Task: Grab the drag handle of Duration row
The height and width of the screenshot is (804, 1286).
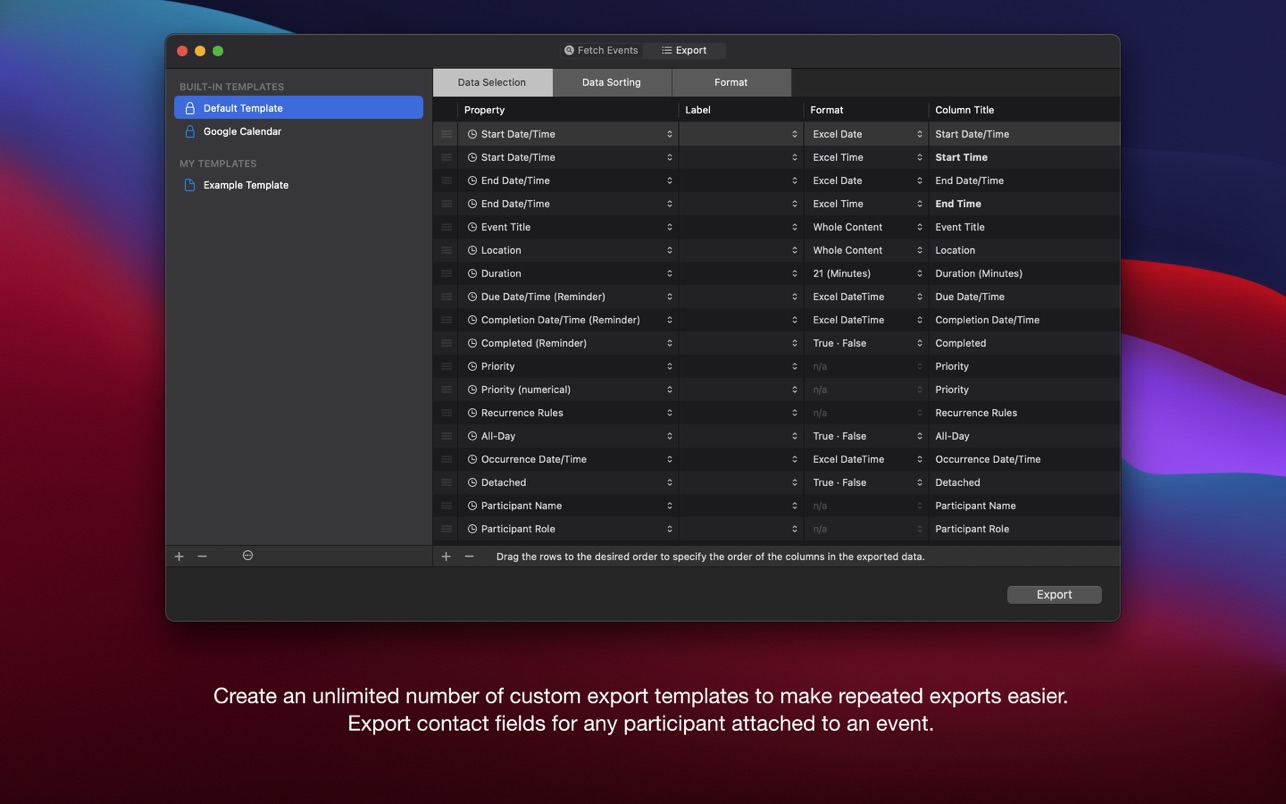Action: 446,273
